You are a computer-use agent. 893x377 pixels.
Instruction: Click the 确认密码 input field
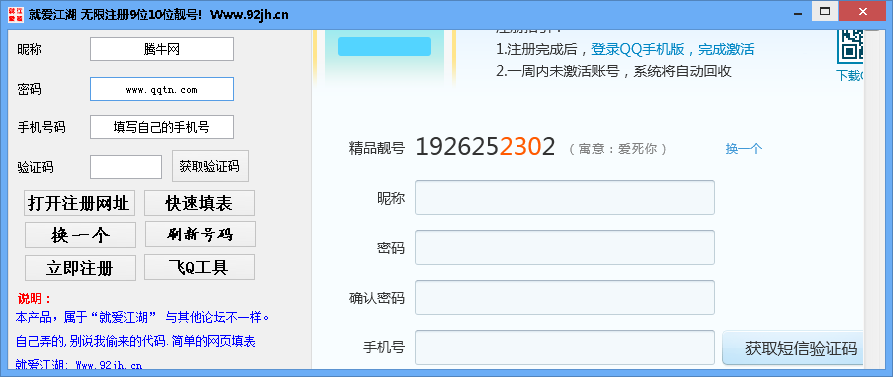pyautogui.click(x=565, y=297)
